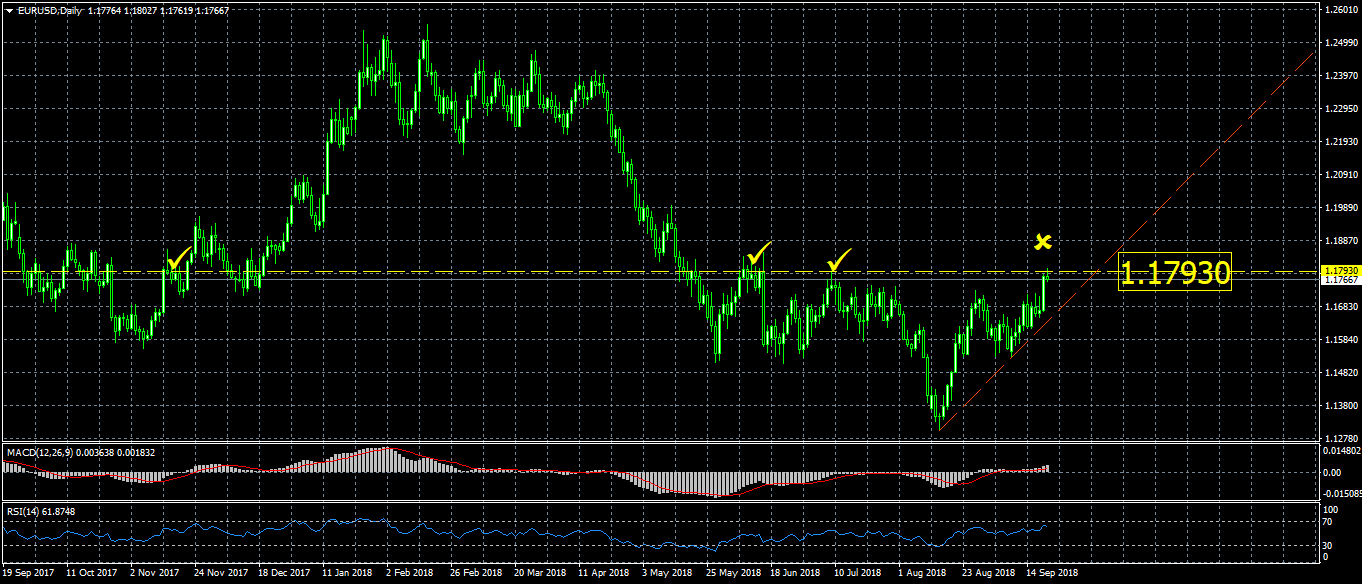The width and height of the screenshot is (1362, 584).
Task: Click the yellow checkmark near July 2018
Action: 838,260
